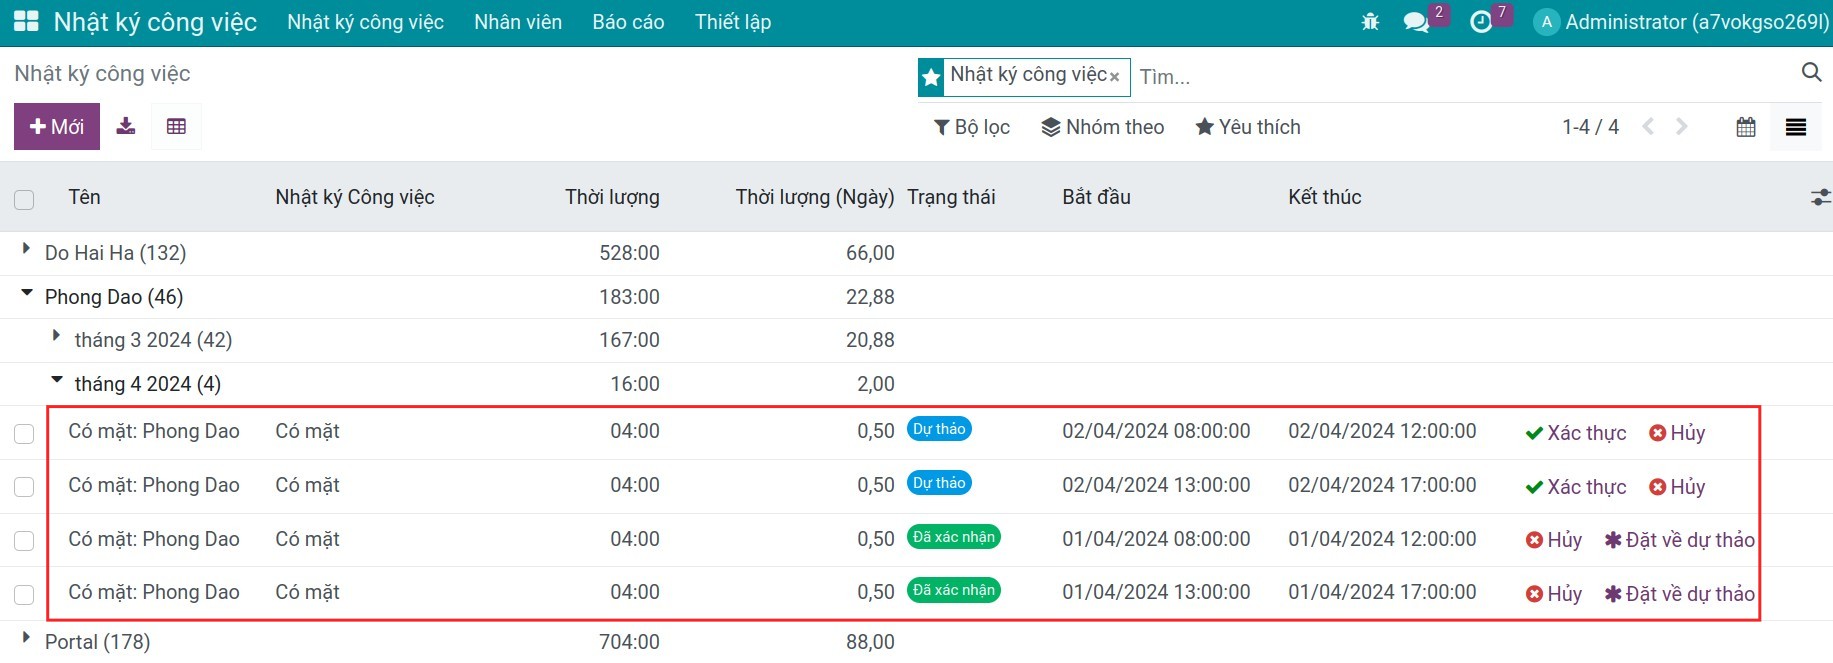Click Dự thảo status badge in 02/04 08:00 row
The height and width of the screenshot is (663, 1833).
point(939,429)
